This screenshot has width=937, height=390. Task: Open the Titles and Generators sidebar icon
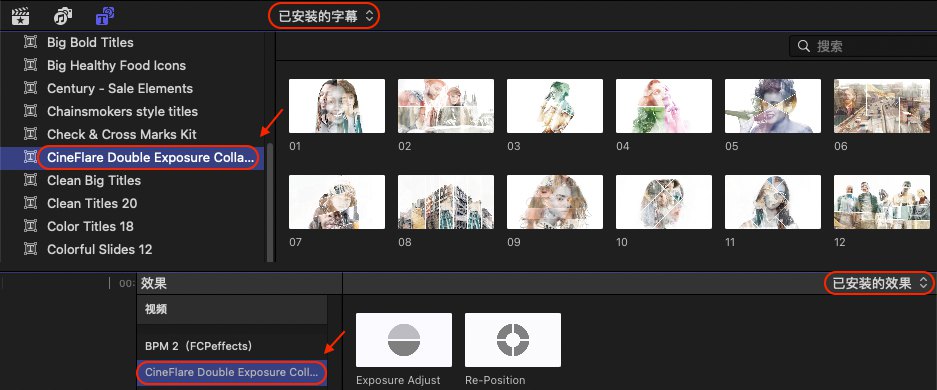pyautogui.click(x=105, y=16)
